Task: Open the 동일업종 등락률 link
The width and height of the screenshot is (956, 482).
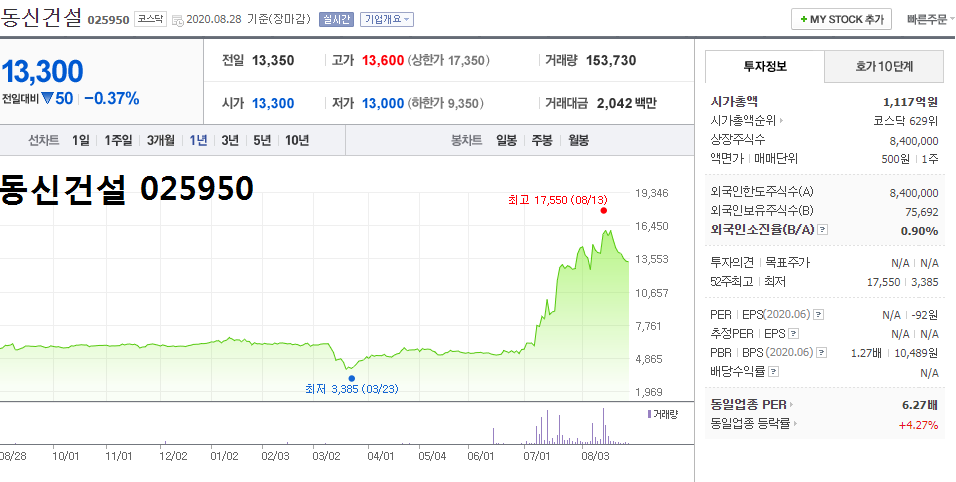Action: [754, 424]
